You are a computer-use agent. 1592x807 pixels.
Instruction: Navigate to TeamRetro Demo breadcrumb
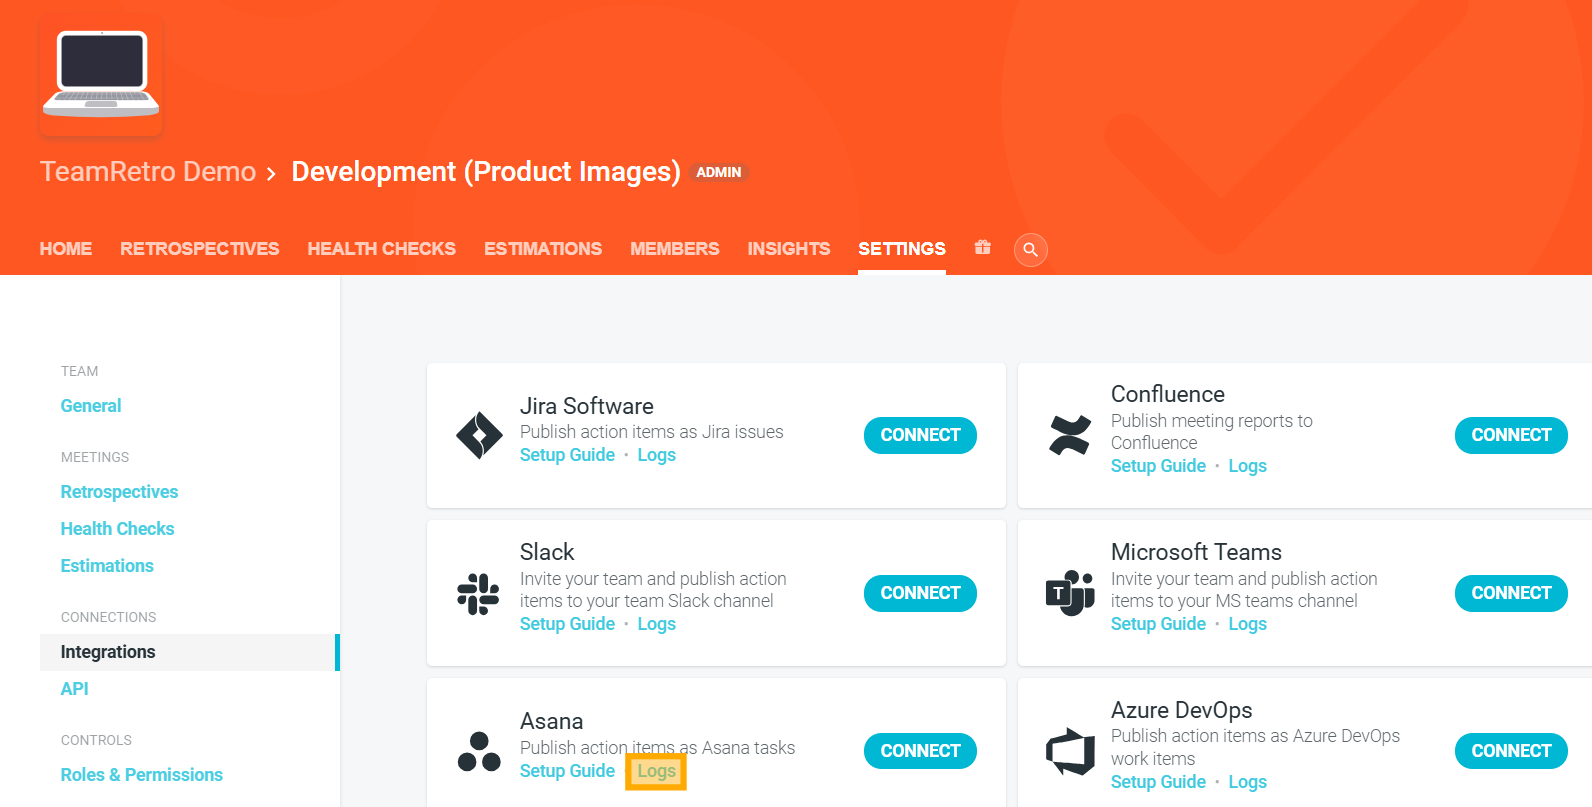tap(148, 172)
